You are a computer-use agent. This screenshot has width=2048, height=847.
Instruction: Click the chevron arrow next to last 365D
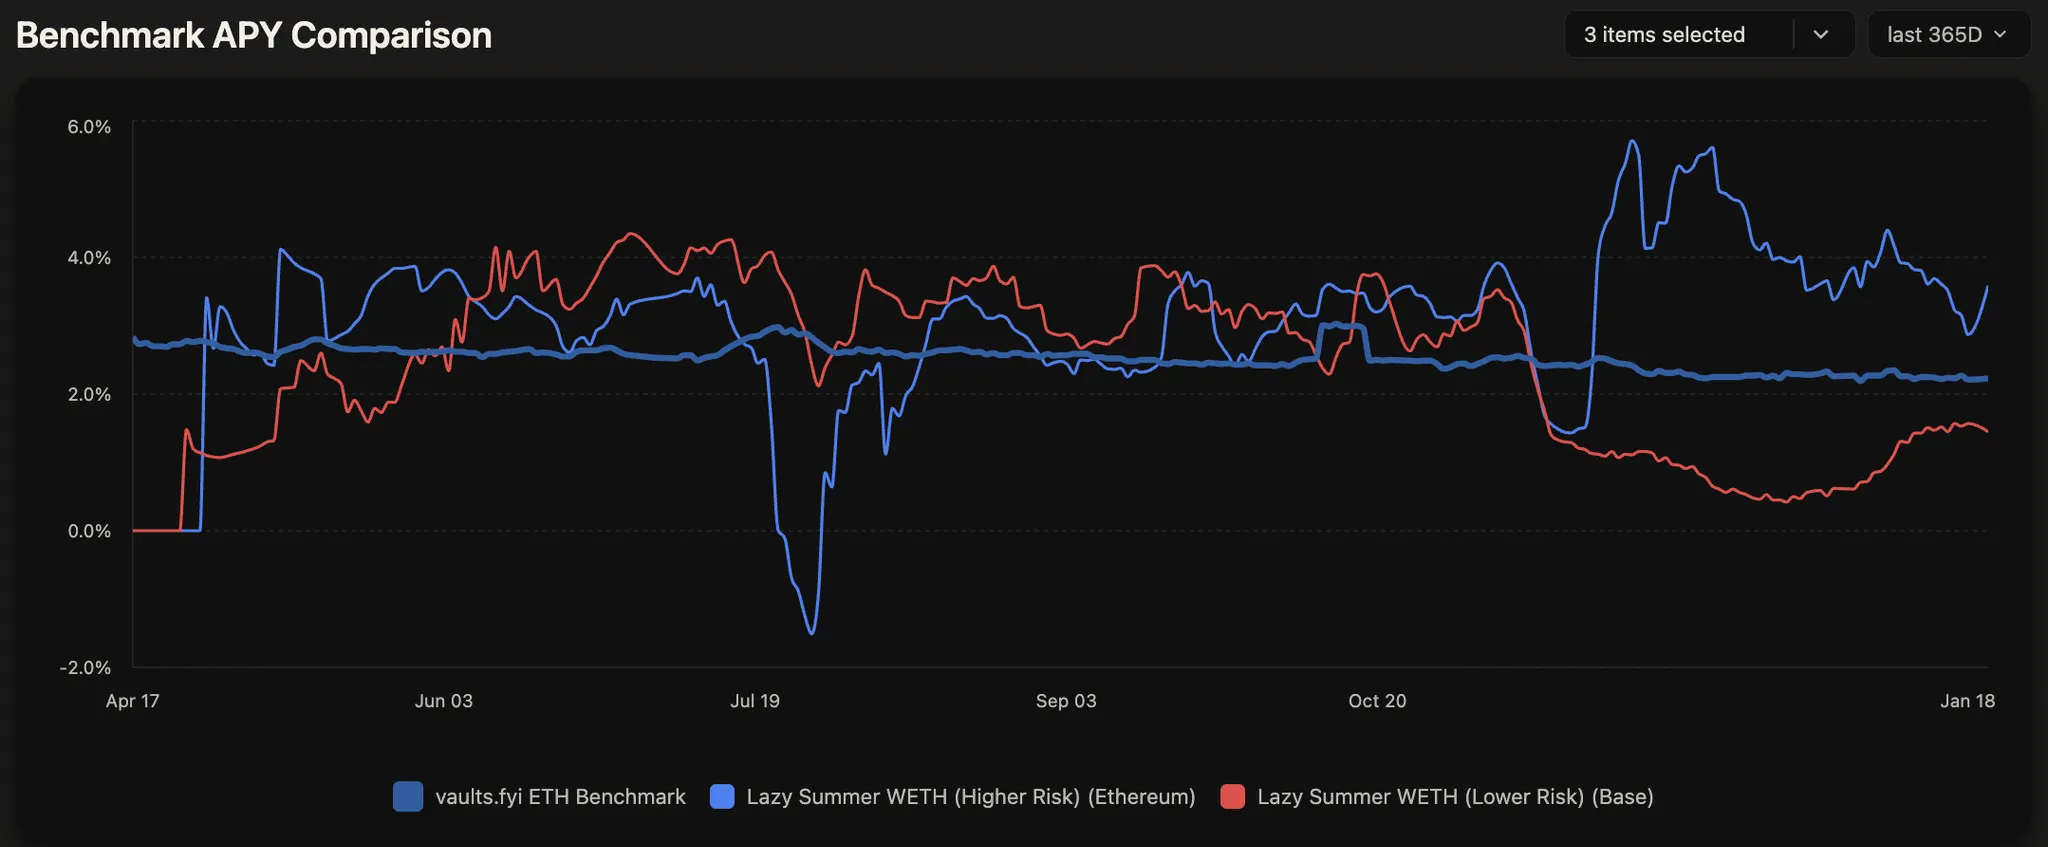tap(2000, 35)
